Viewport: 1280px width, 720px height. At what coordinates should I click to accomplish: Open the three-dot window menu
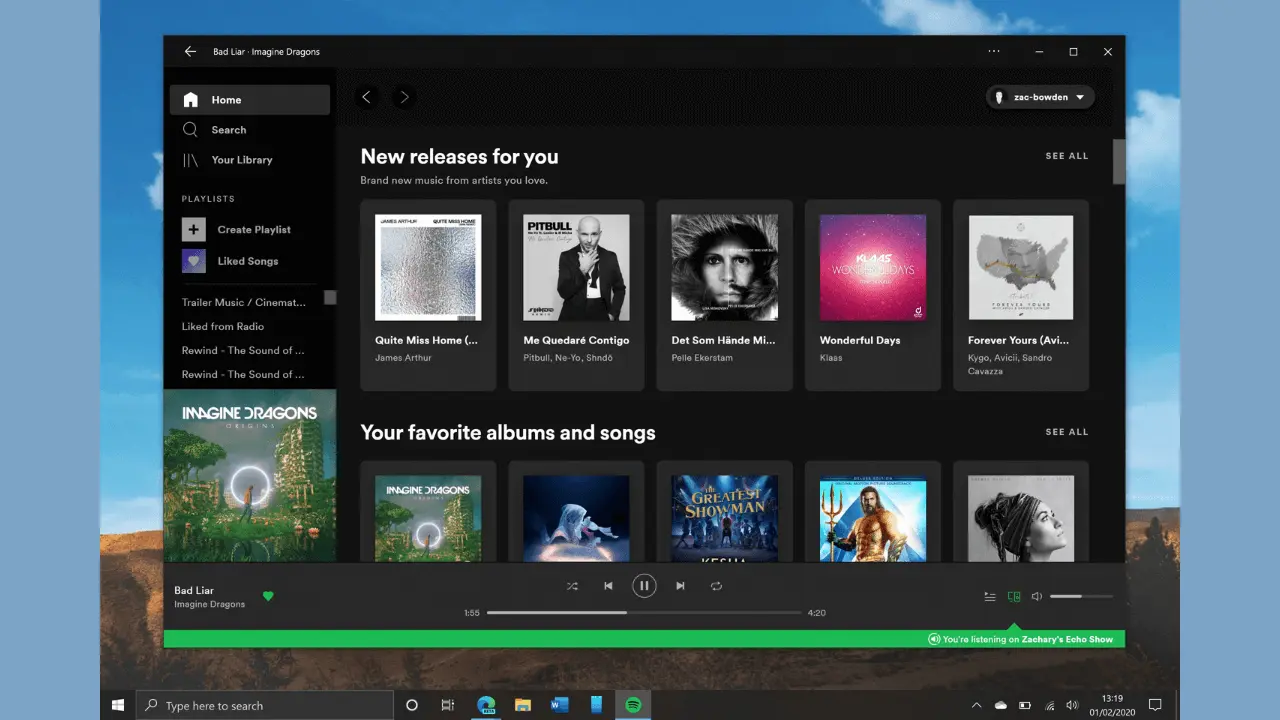tap(993, 52)
